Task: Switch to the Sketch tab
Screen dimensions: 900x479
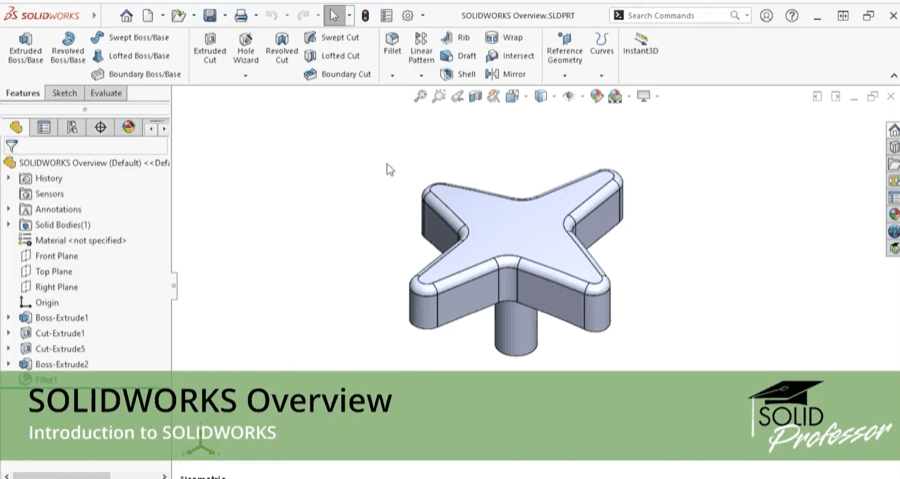Action: [x=65, y=93]
